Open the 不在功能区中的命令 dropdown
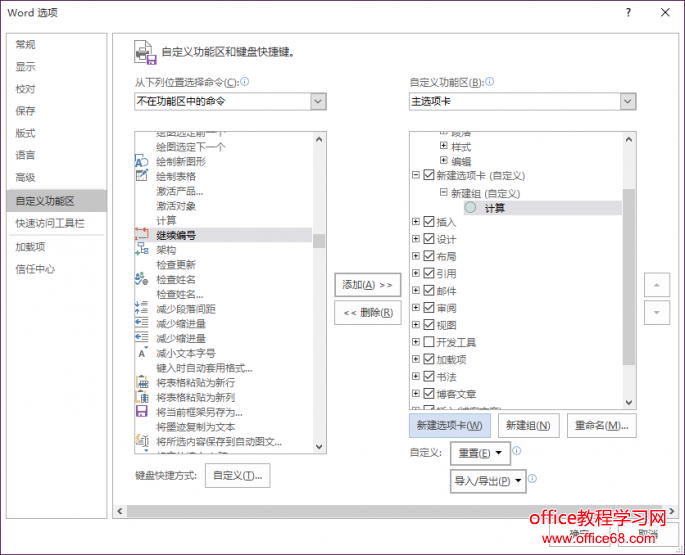The height and width of the screenshot is (555, 685). click(x=318, y=101)
